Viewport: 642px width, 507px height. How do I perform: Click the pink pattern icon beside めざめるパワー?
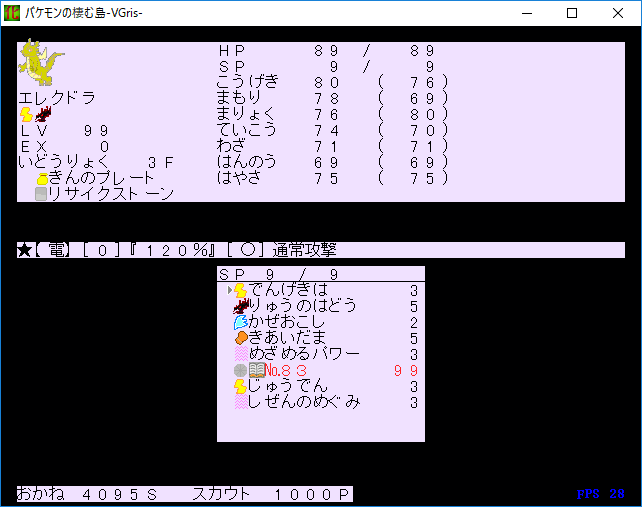(x=241, y=354)
